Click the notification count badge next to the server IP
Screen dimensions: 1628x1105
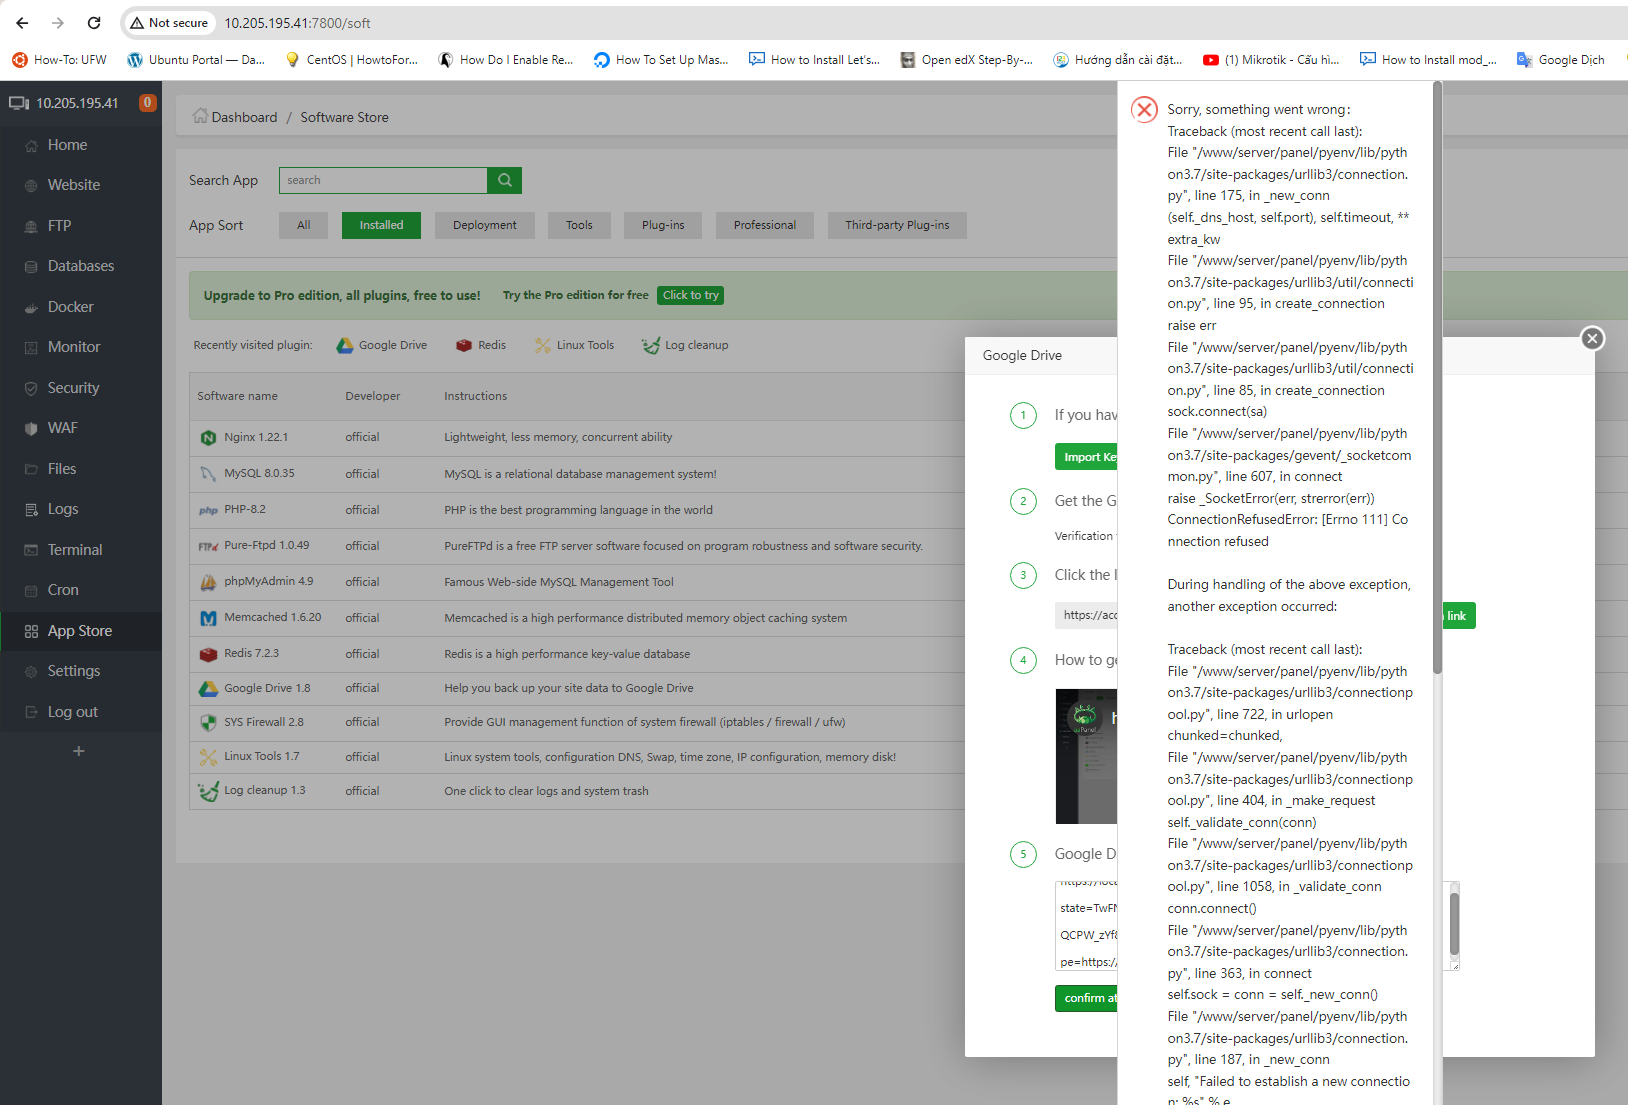(x=147, y=102)
